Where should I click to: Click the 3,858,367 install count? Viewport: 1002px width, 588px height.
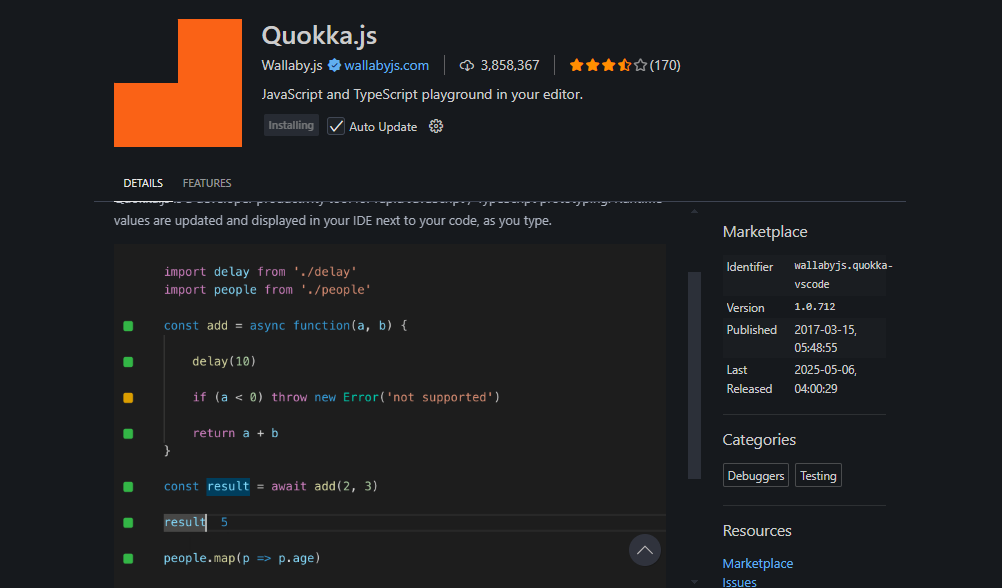pos(510,65)
